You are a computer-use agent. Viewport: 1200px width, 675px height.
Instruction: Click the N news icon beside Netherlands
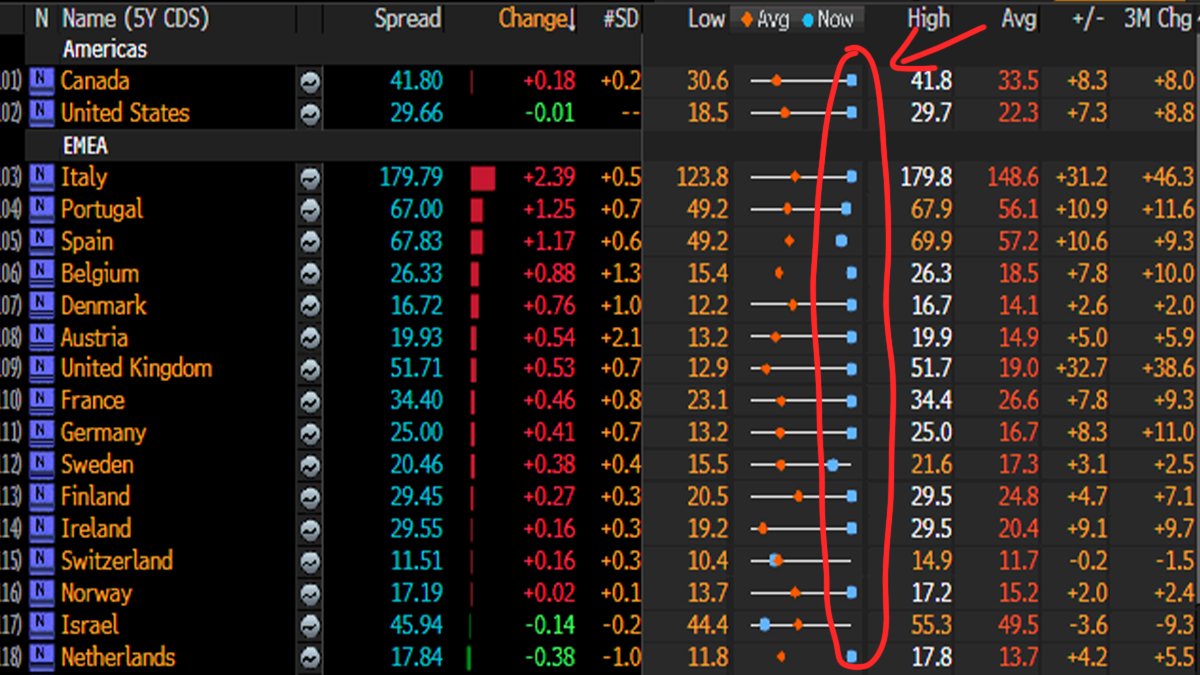(x=41, y=656)
